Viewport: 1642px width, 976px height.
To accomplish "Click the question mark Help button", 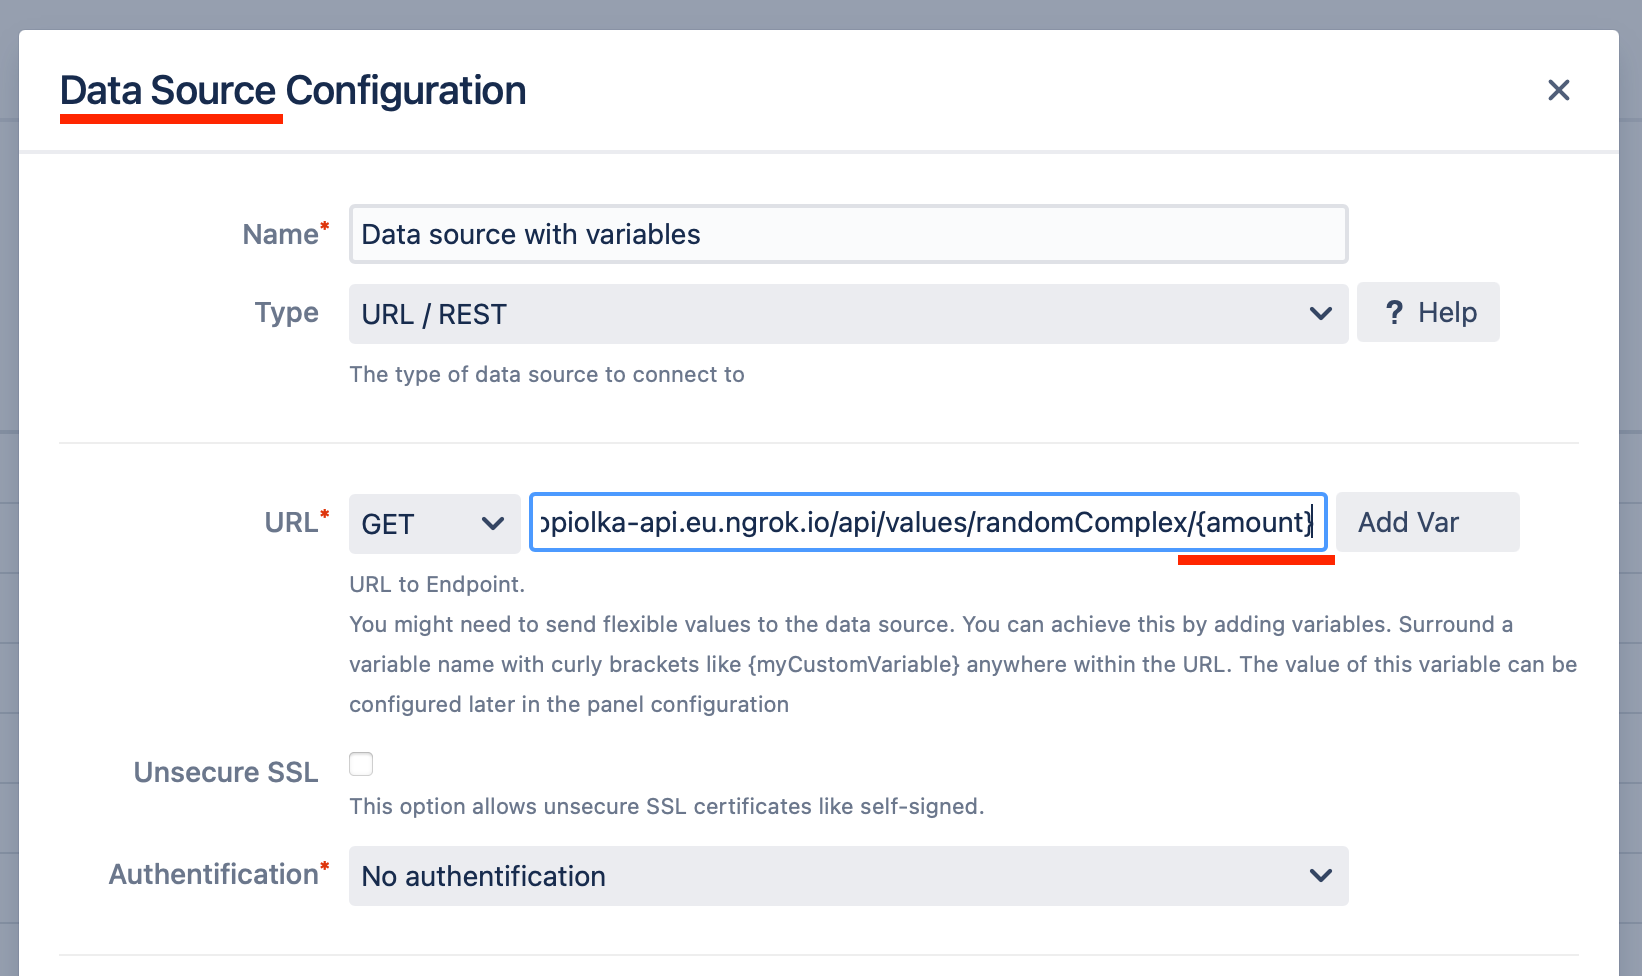I will click(1428, 313).
